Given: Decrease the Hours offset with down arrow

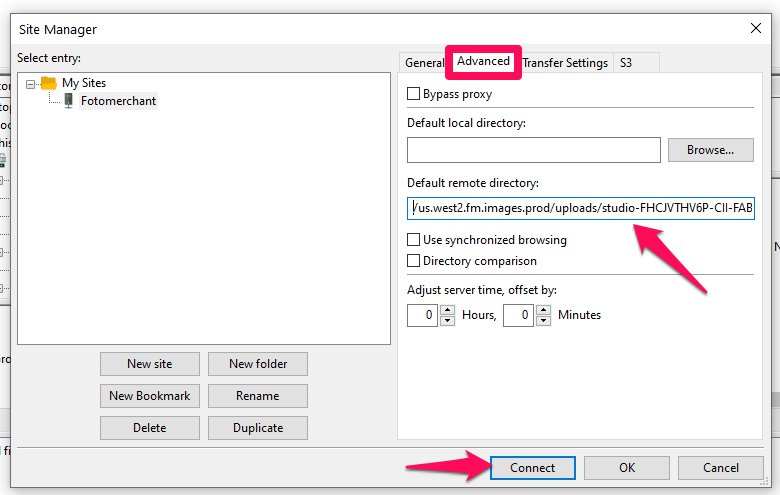Looking at the screenshot, I should click(x=448, y=321).
